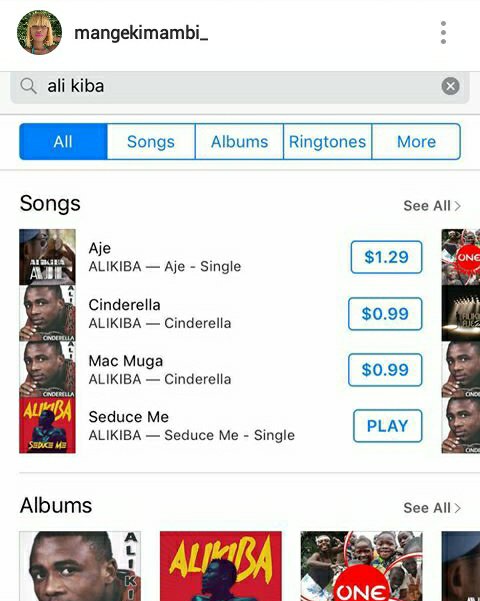
Task: Click the mangekimambi_ username
Action: pyautogui.click(x=141, y=33)
